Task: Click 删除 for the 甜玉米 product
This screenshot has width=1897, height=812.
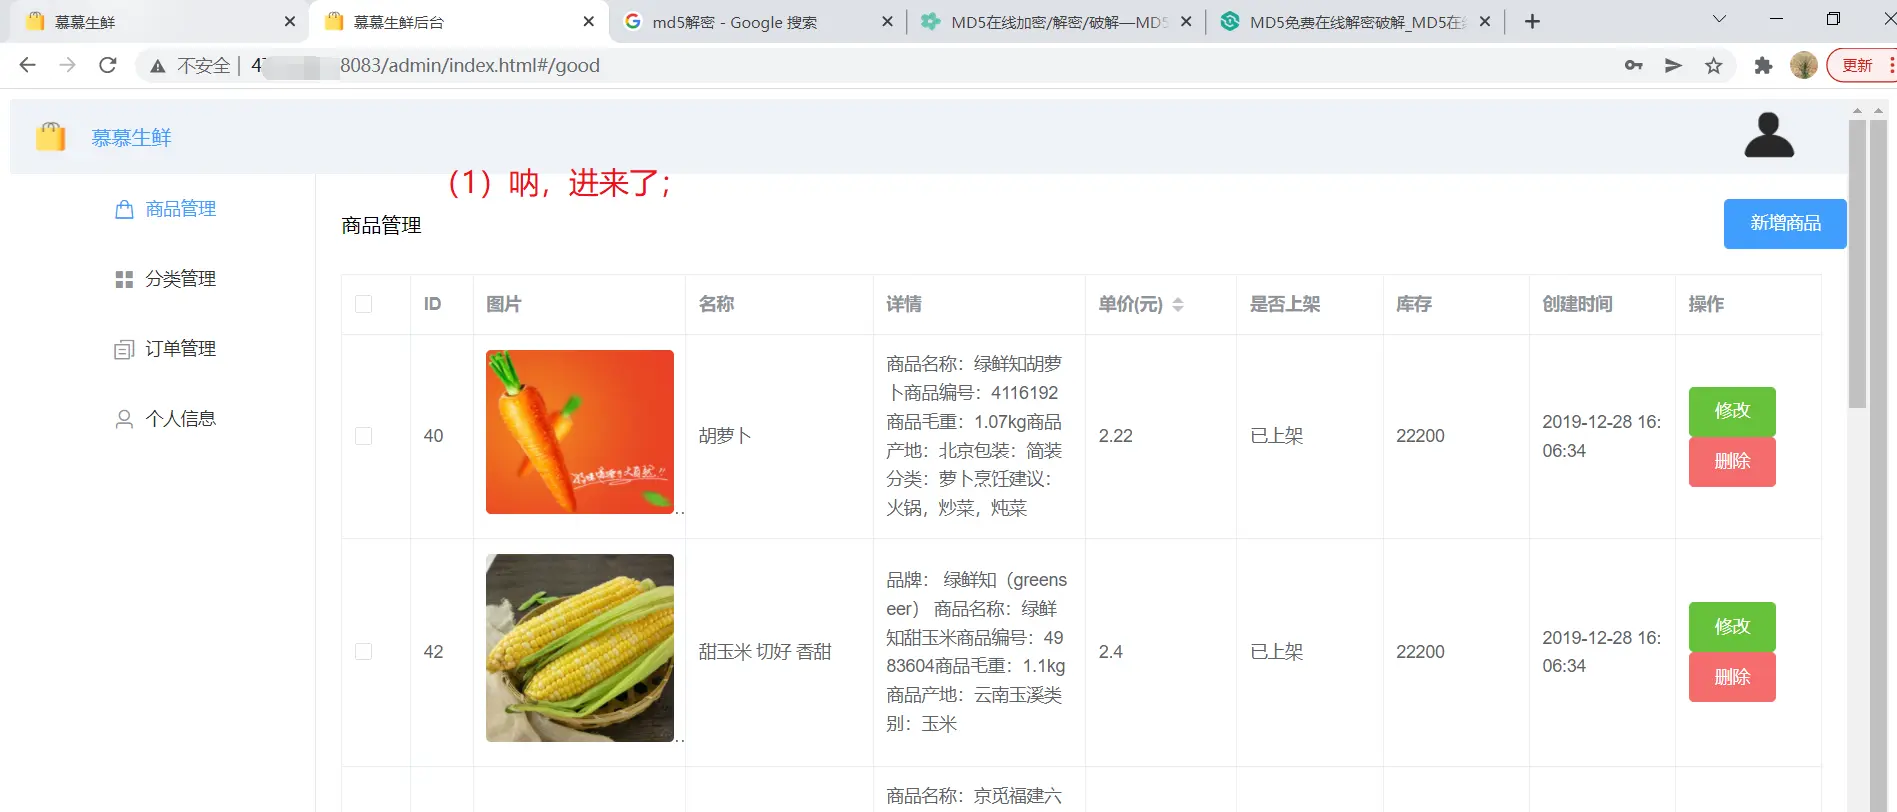Action: tap(1732, 677)
